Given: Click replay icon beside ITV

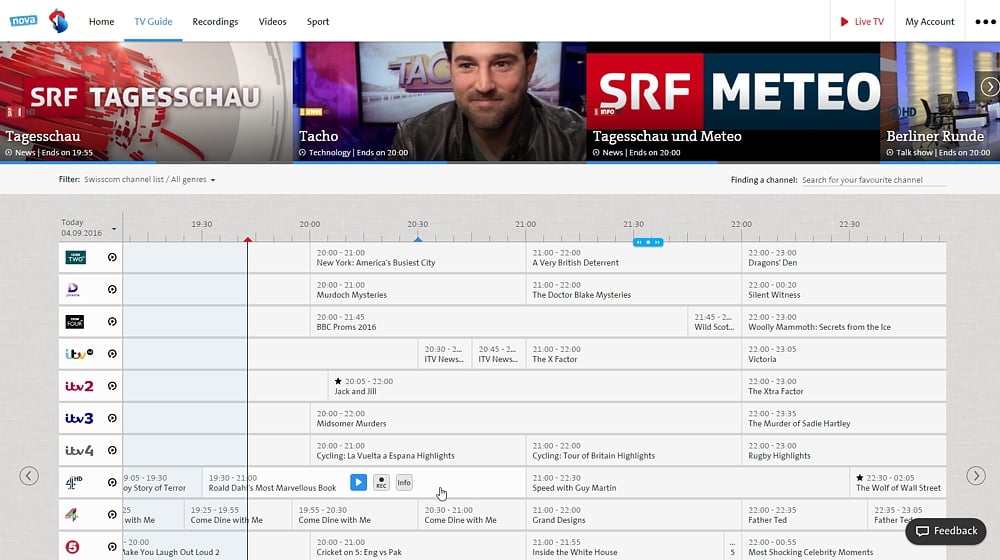Looking at the screenshot, I should pyautogui.click(x=112, y=353).
